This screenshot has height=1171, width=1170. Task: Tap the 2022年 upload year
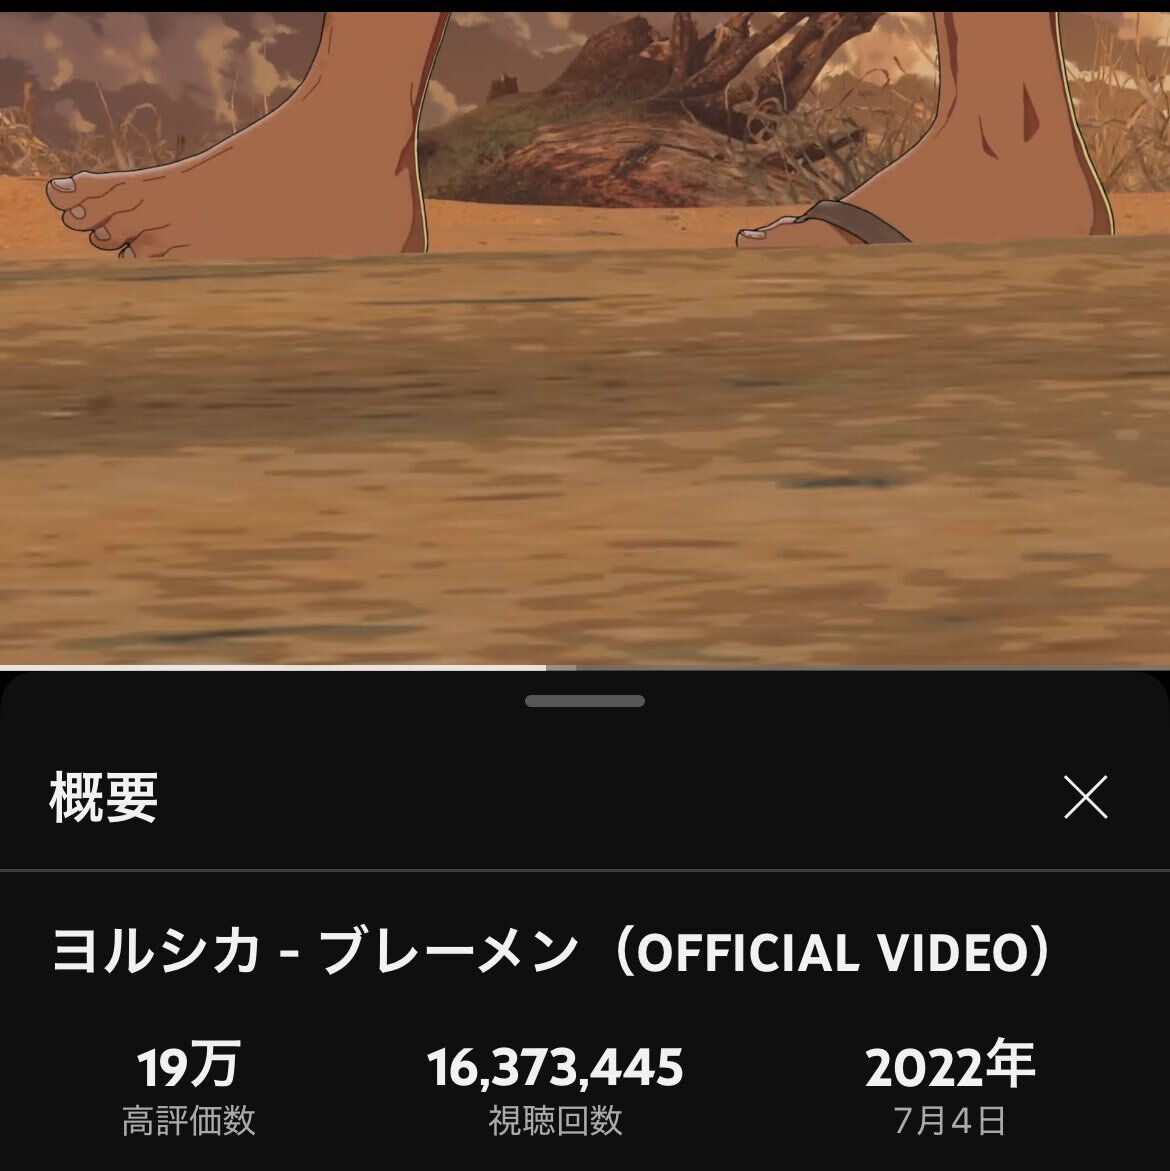point(950,1066)
